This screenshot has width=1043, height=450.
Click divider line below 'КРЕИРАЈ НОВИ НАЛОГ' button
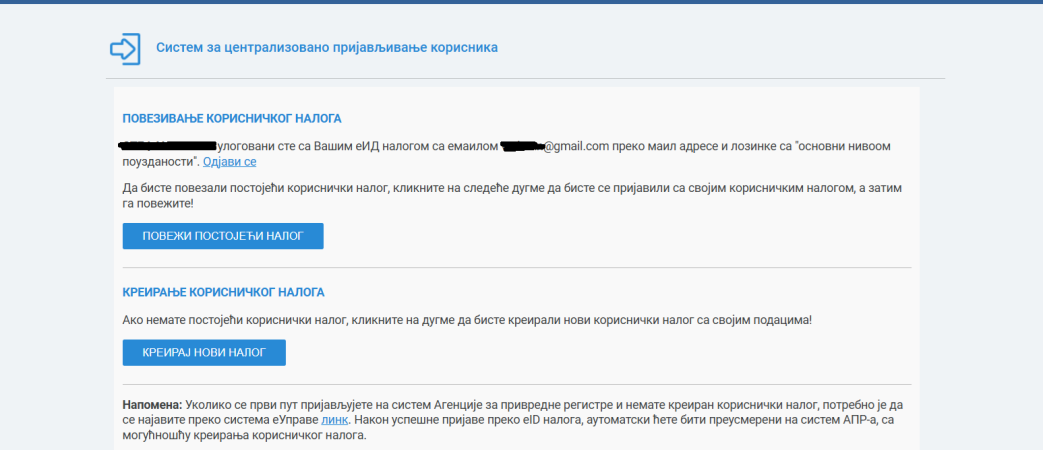[517, 384]
